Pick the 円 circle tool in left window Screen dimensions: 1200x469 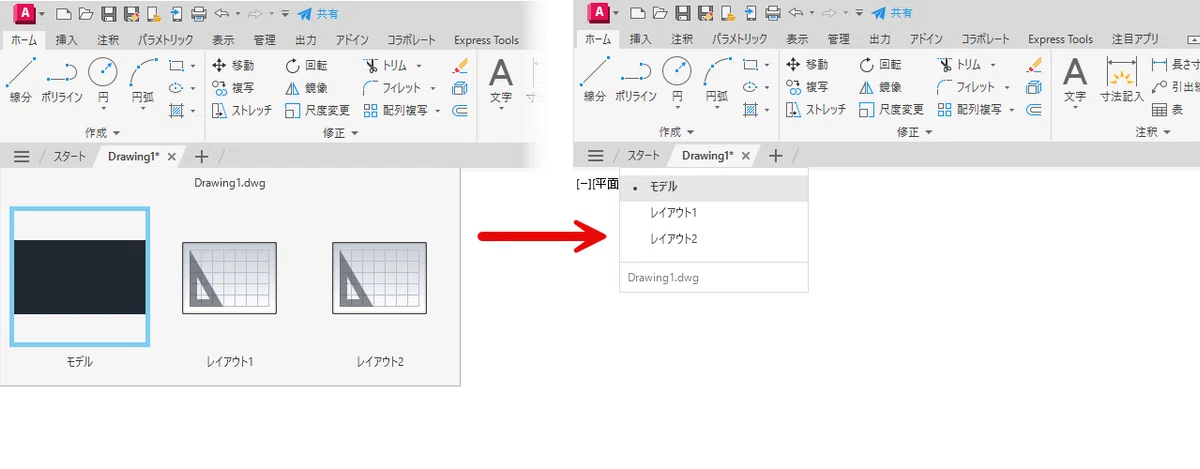click(103, 80)
